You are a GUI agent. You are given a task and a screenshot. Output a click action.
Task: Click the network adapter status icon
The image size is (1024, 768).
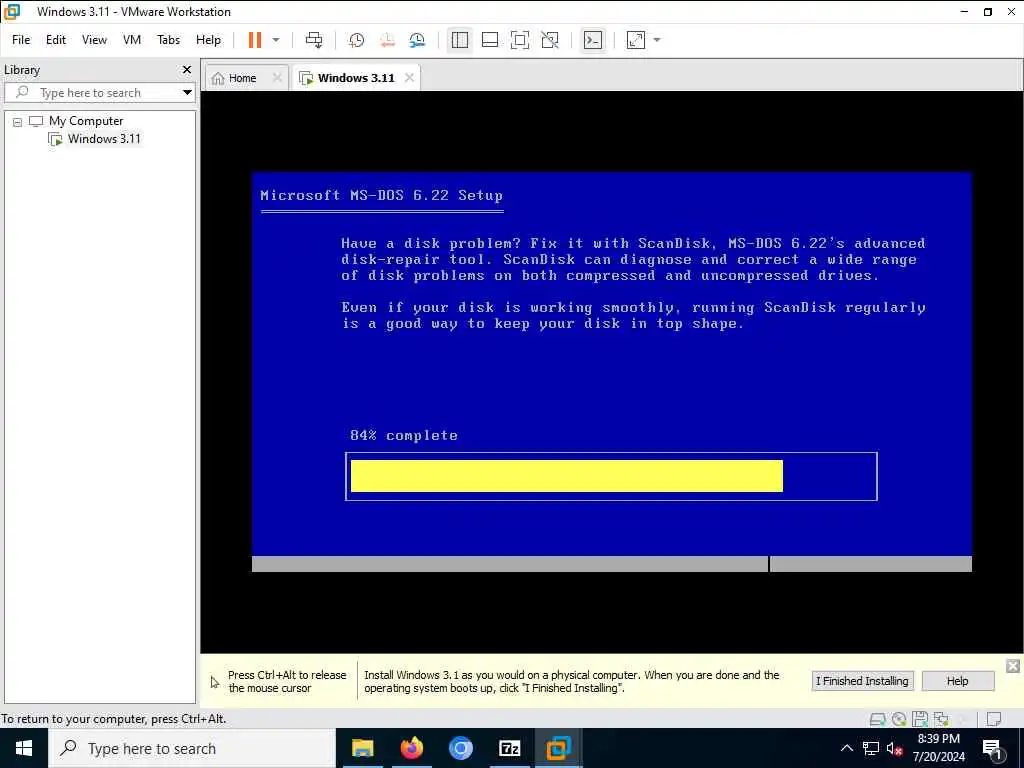[941, 719]
